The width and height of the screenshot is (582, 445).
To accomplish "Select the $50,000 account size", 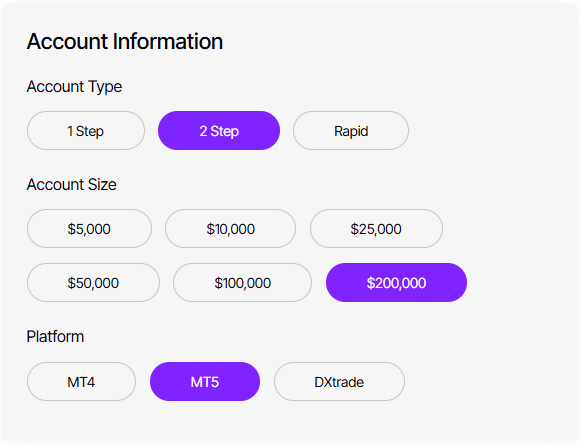I will [93, 283].
